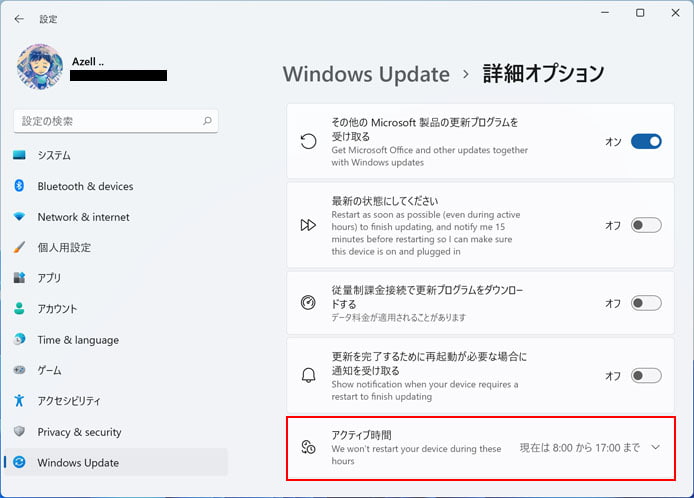Click the アカウント person icon
694x498 pixels.
click(19, 308)
